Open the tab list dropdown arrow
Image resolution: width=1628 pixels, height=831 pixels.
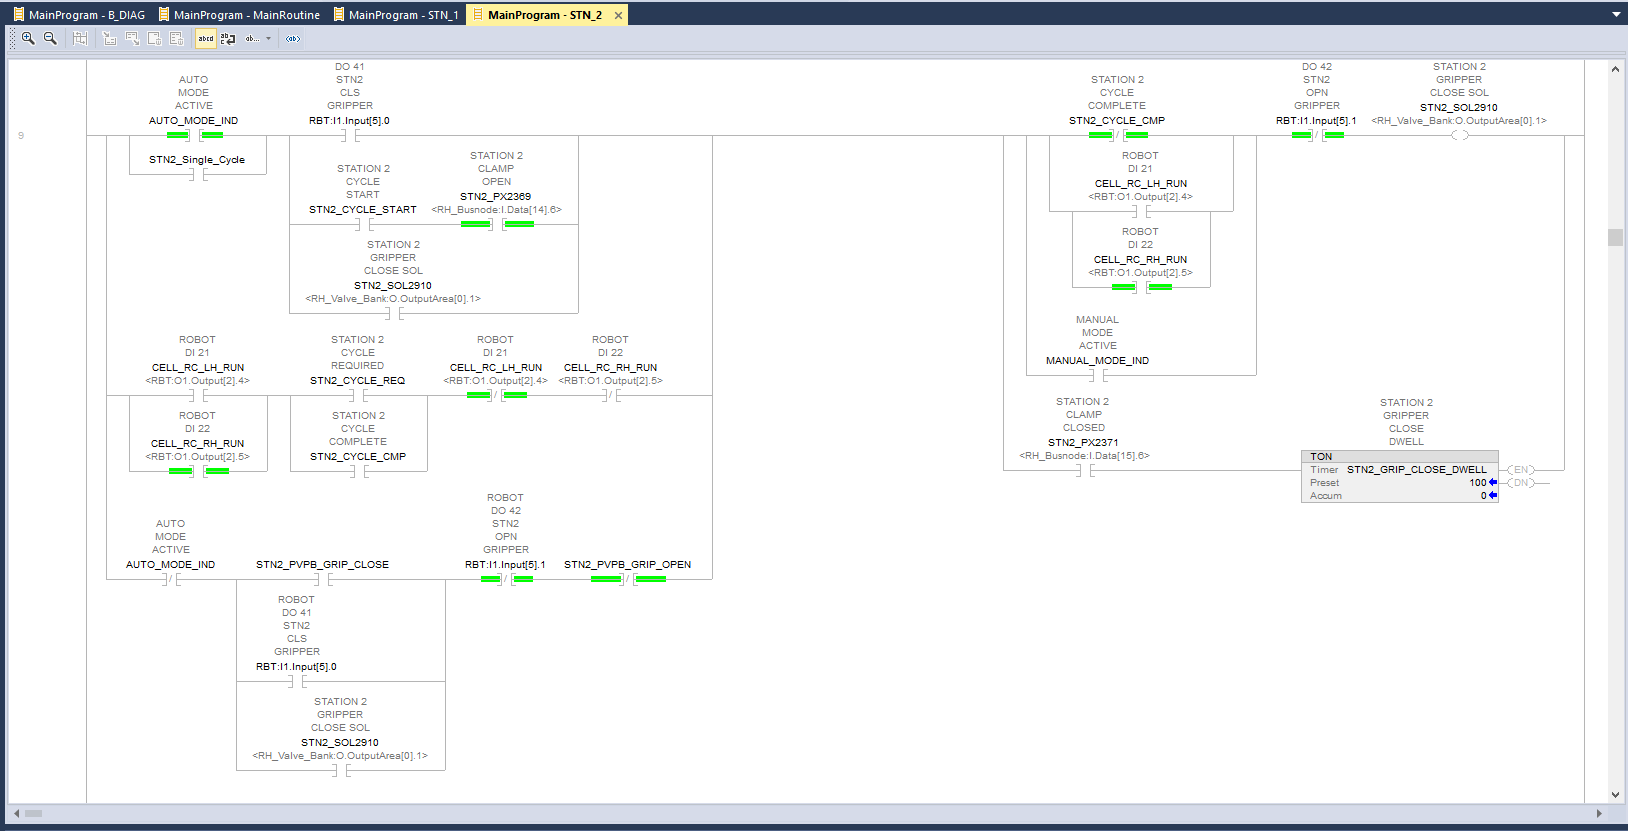click(1616, 15)
